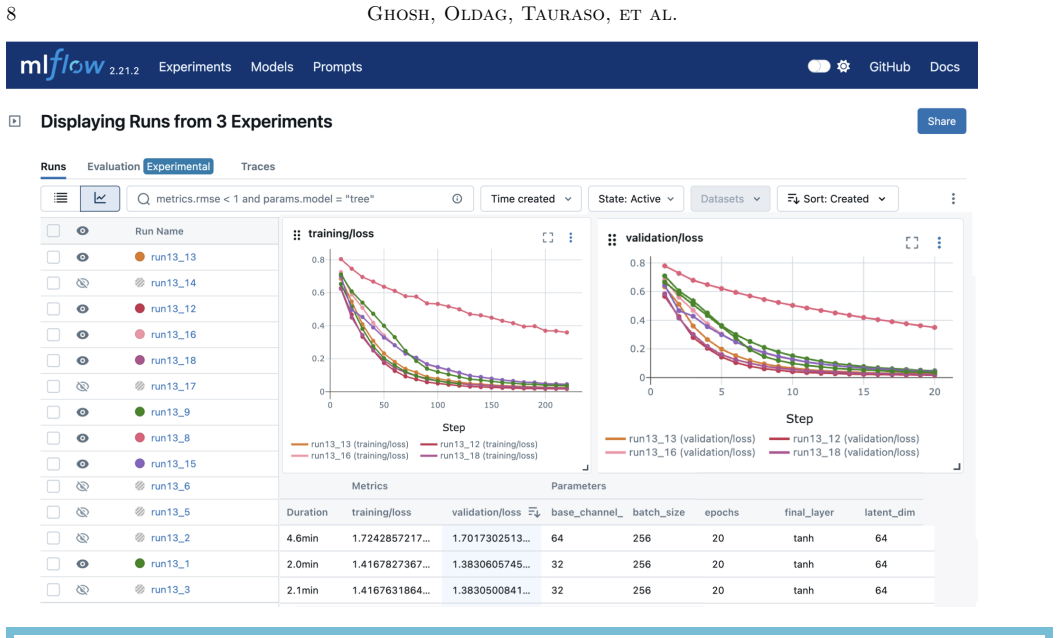Open the run13_12 run link
Image resolution: width=1059 pixels, height=638 pixels.
[174, 309]
